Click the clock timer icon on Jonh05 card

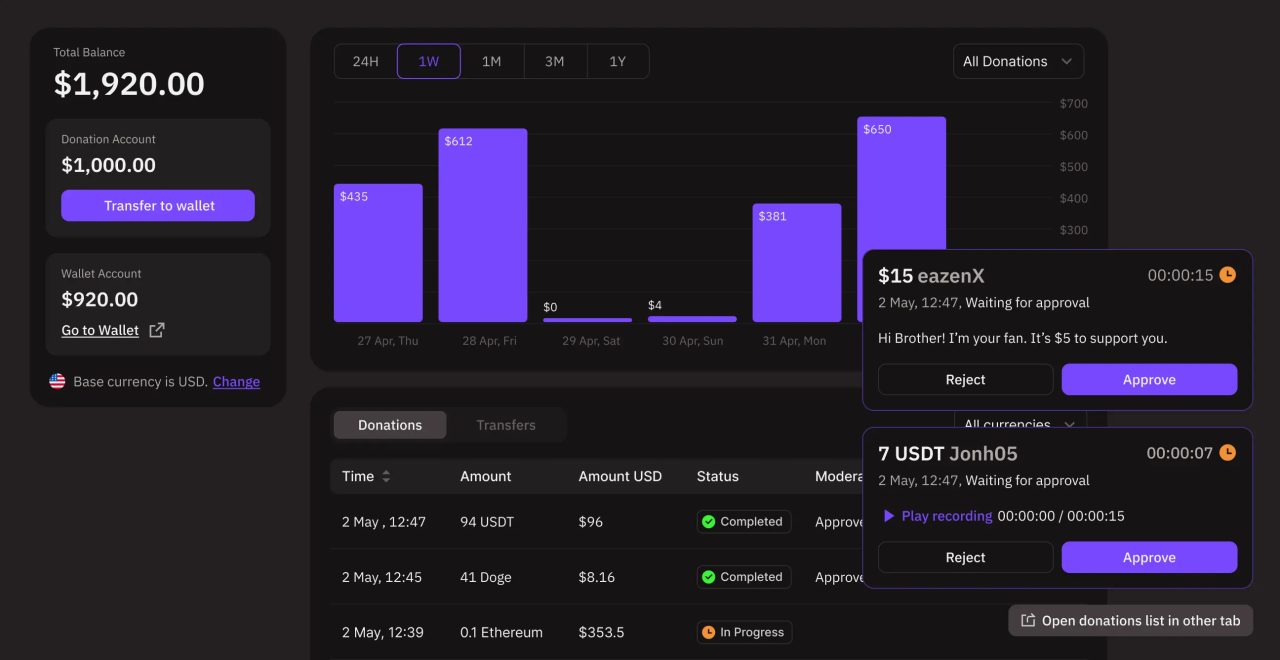pyautogui.click(x=1228, y=452)
